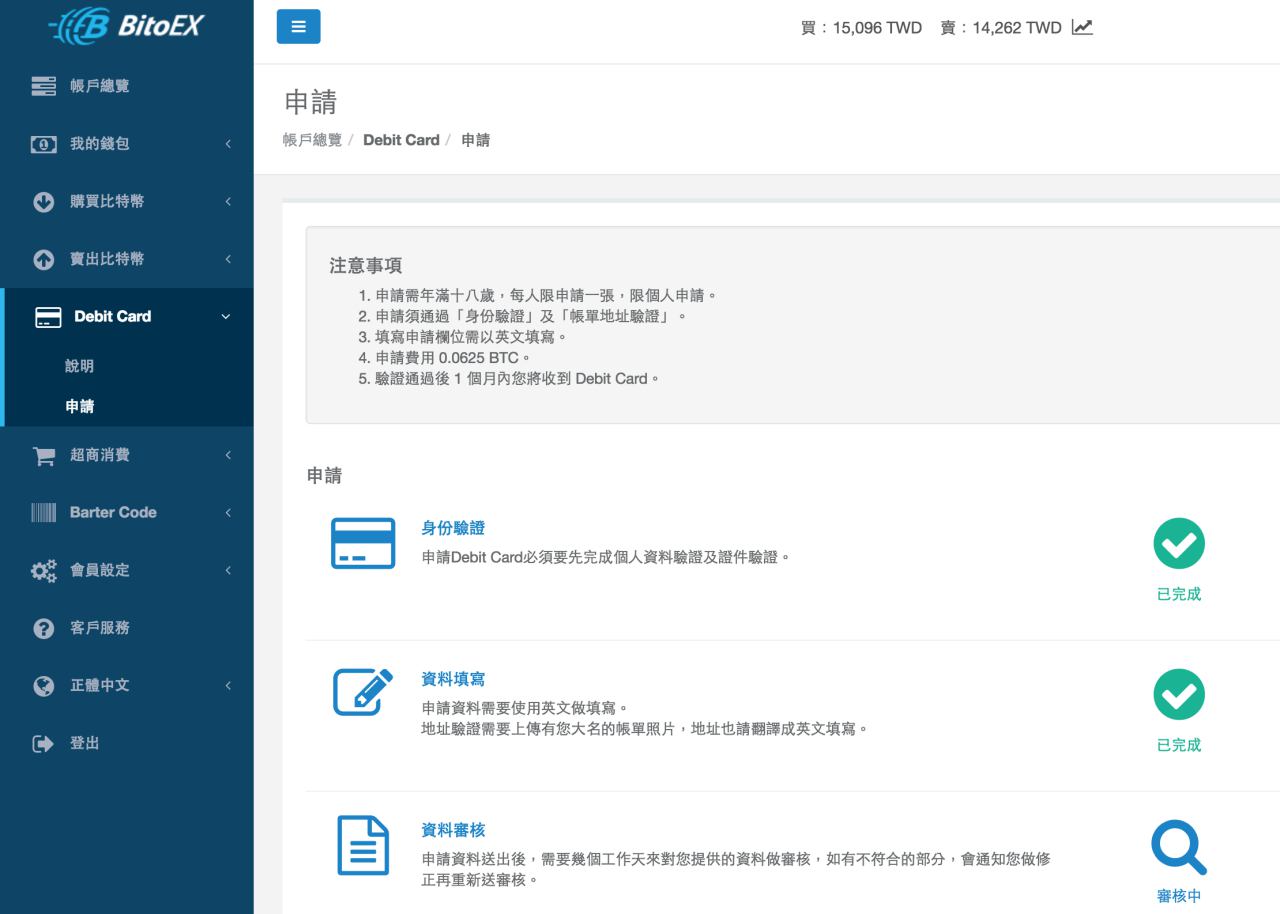Open the price chart icon
The height and width of the screenshot is (914, 1280).
(1082, 27)
